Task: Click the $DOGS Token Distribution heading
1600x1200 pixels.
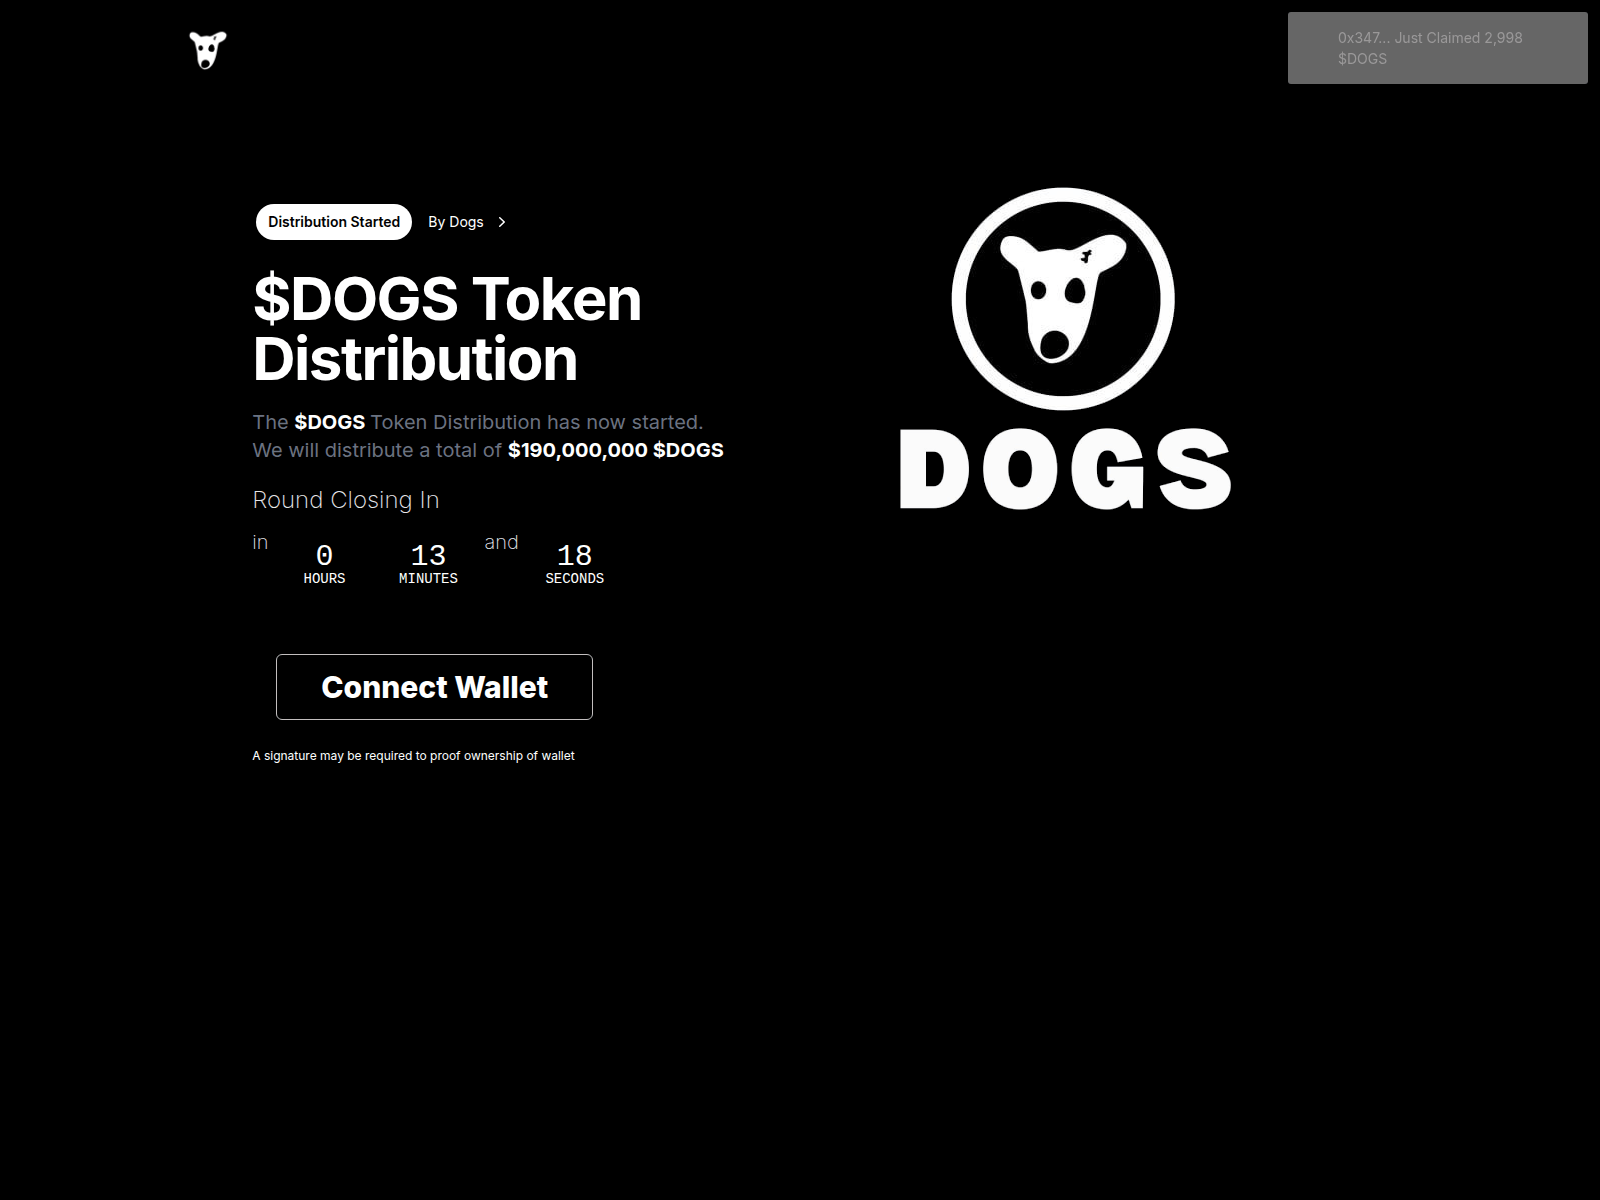Action: tap(447, 329)
